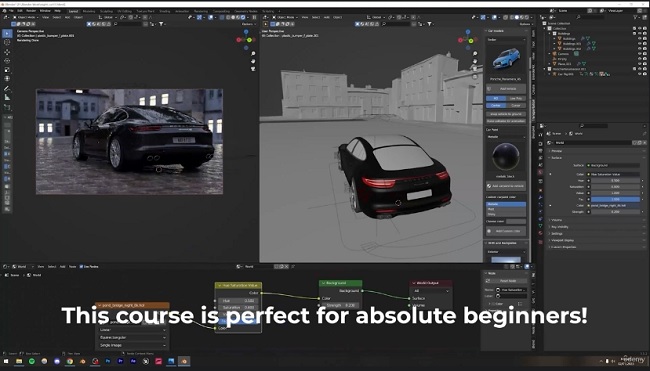Switch to the Modeling workspace tab
Viewport: 650px width, 371px height.
[x=89, y=11]
